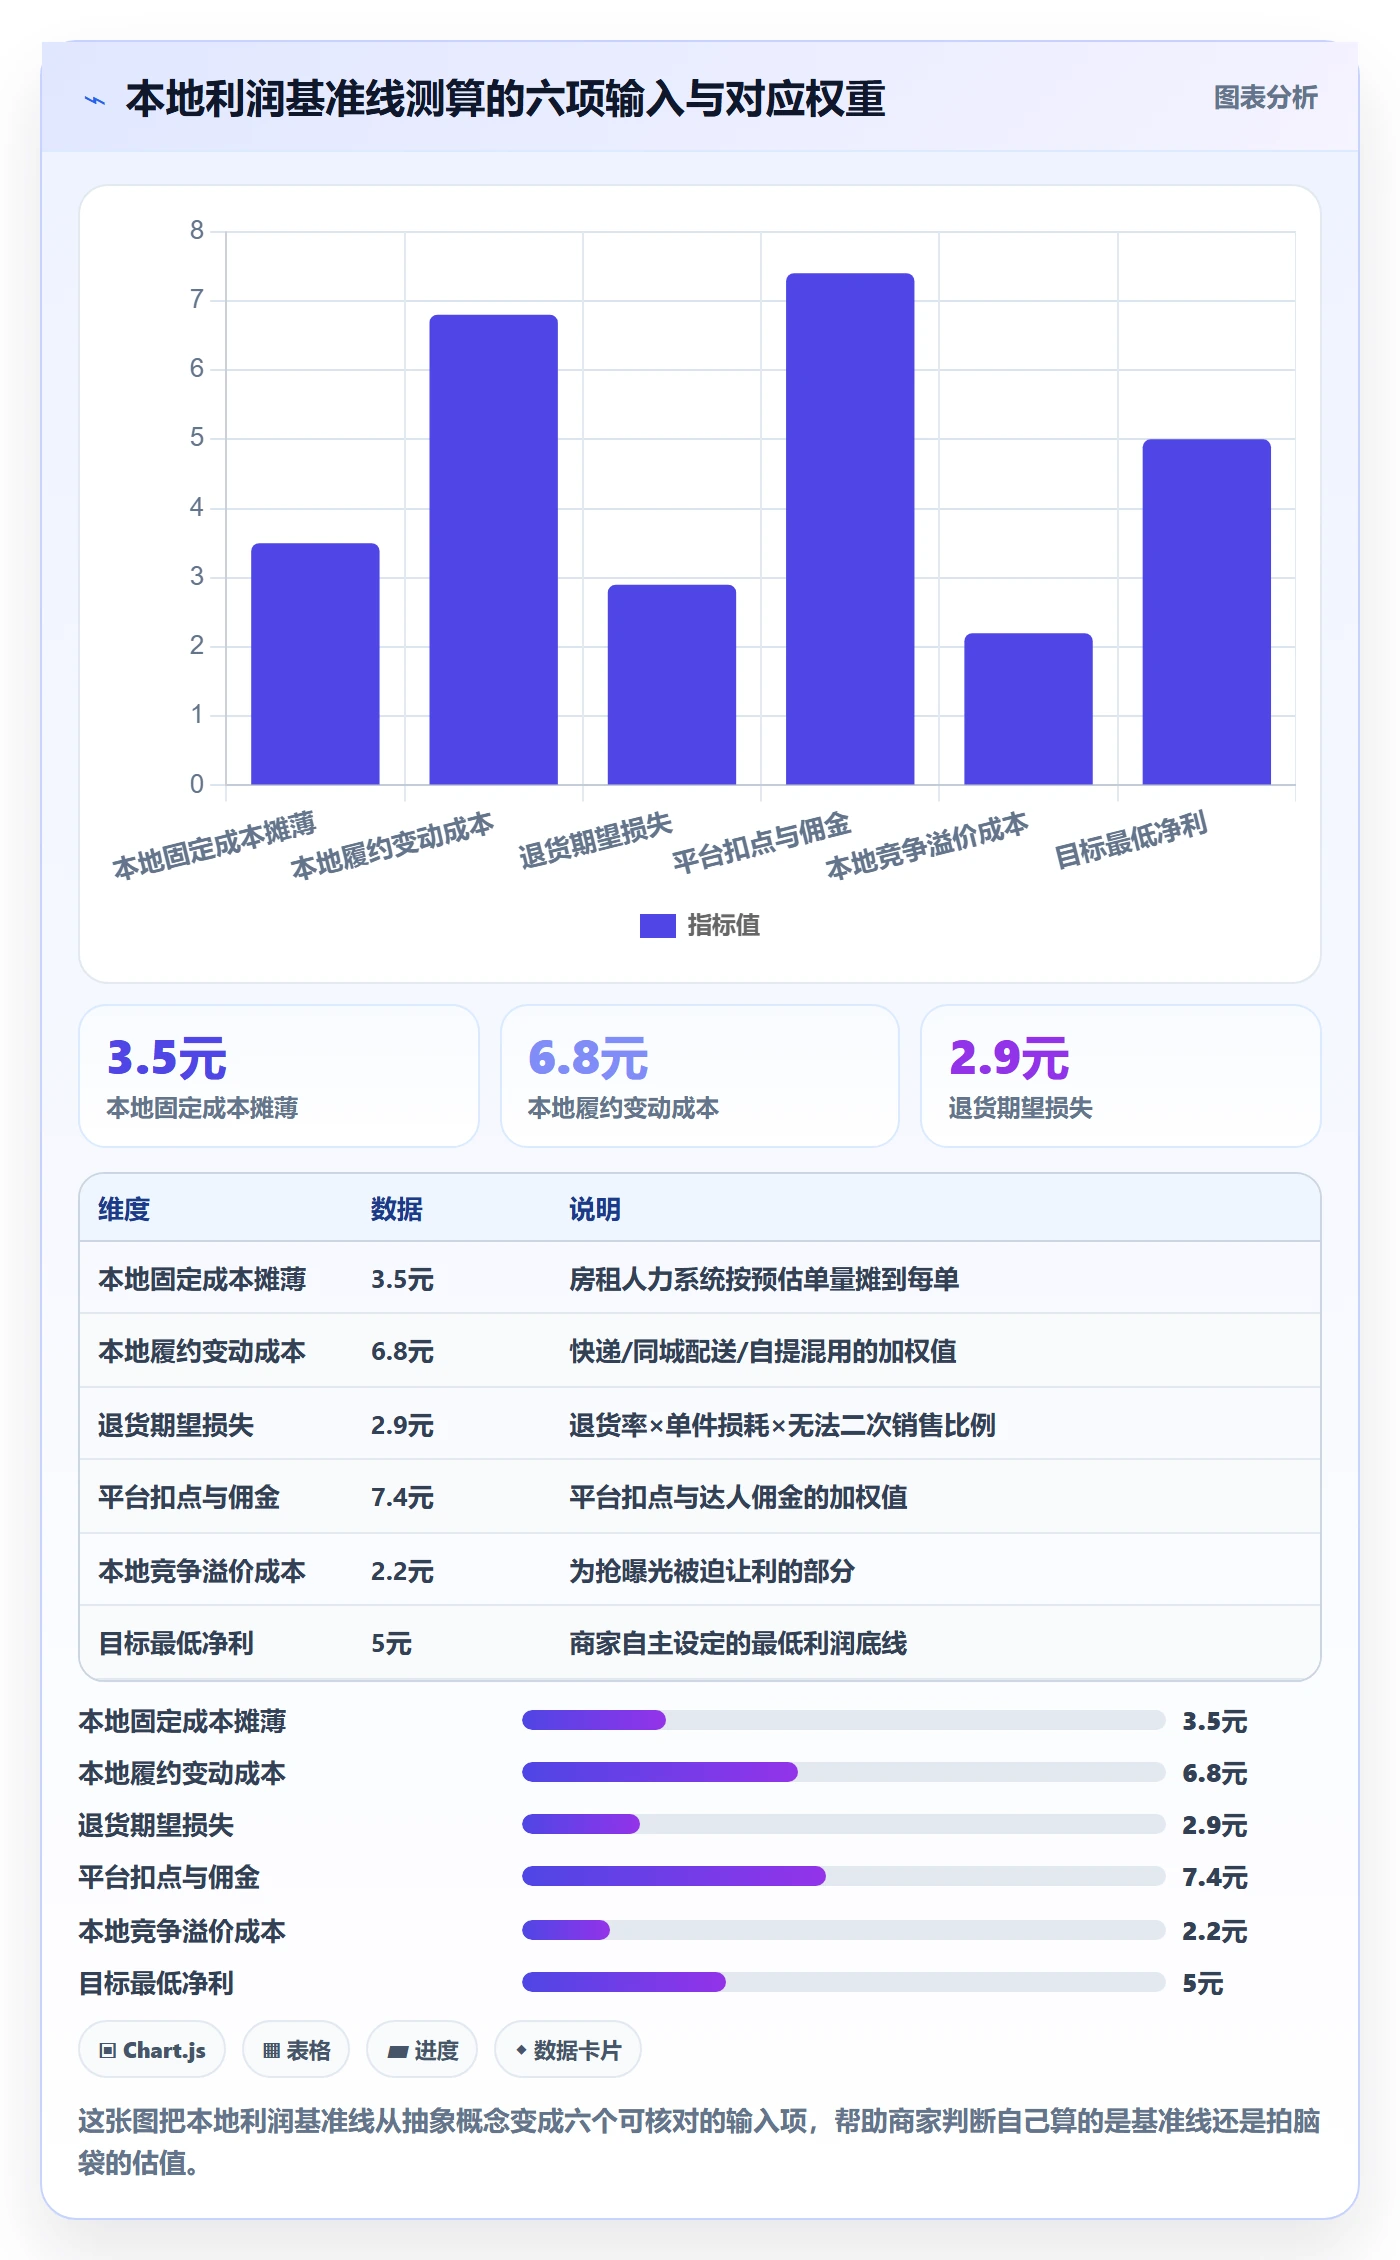Click the 本地固定成本摊薄 bar in chart
This screenshot has height=2260, width=1400.
click(x=315, y=664)
